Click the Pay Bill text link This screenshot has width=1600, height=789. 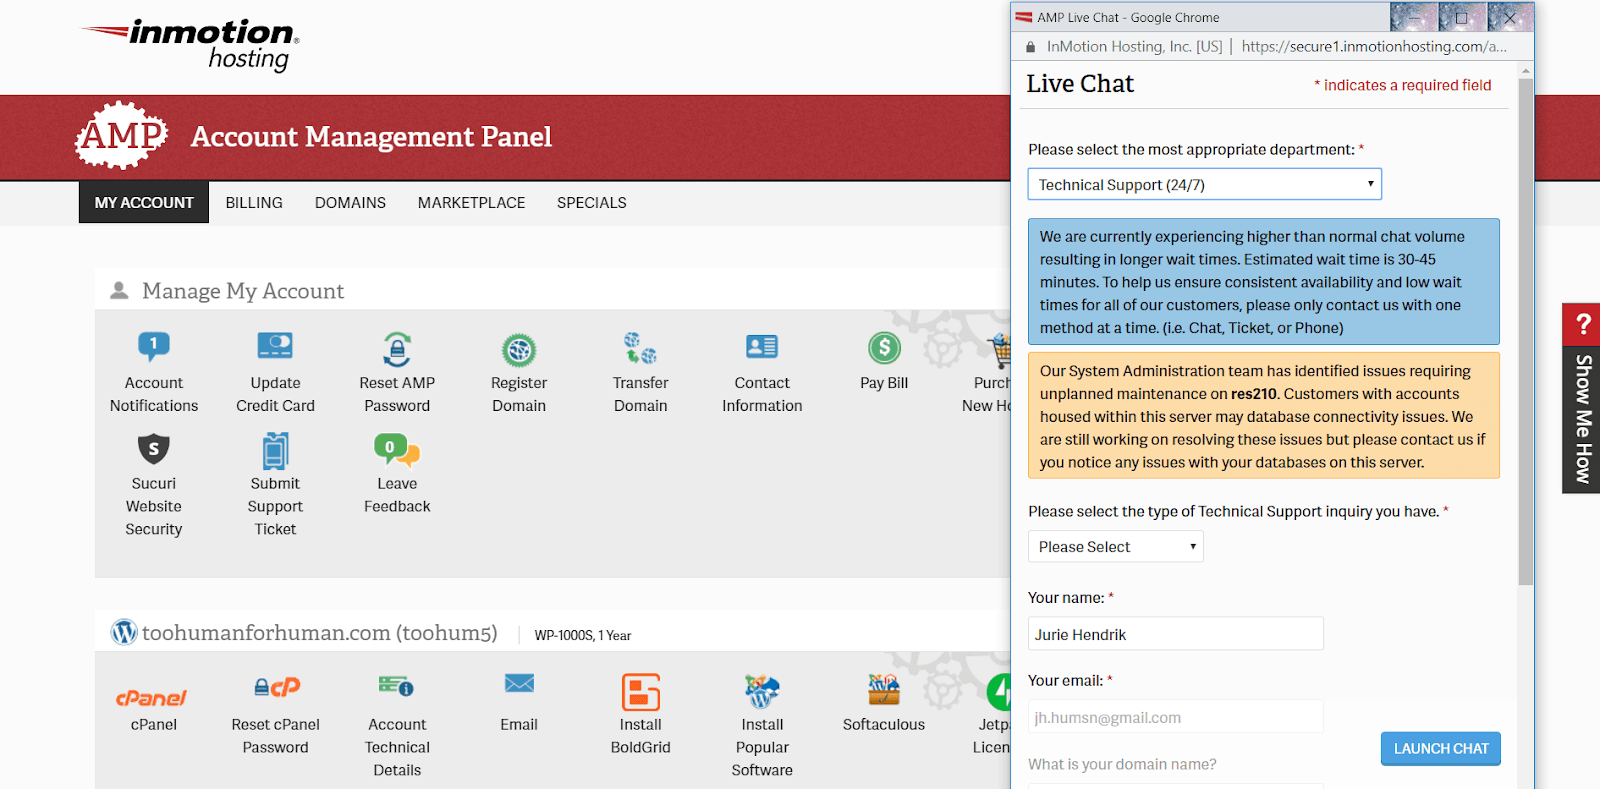pyautogui.click(x=884, y=383)
